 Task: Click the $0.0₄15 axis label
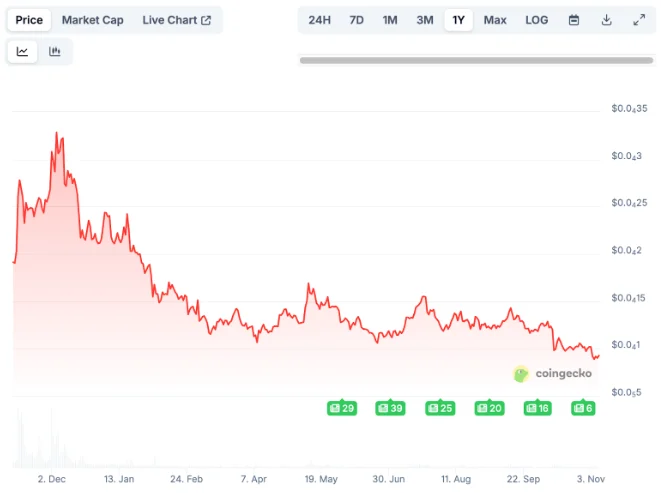629,298
